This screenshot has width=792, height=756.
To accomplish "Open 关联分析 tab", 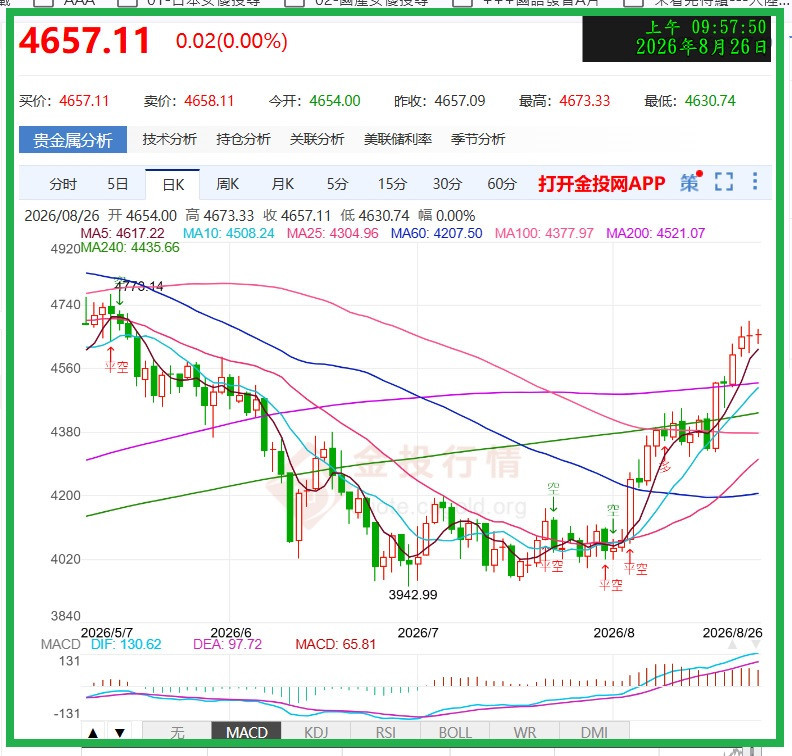I will coord(317,139).
